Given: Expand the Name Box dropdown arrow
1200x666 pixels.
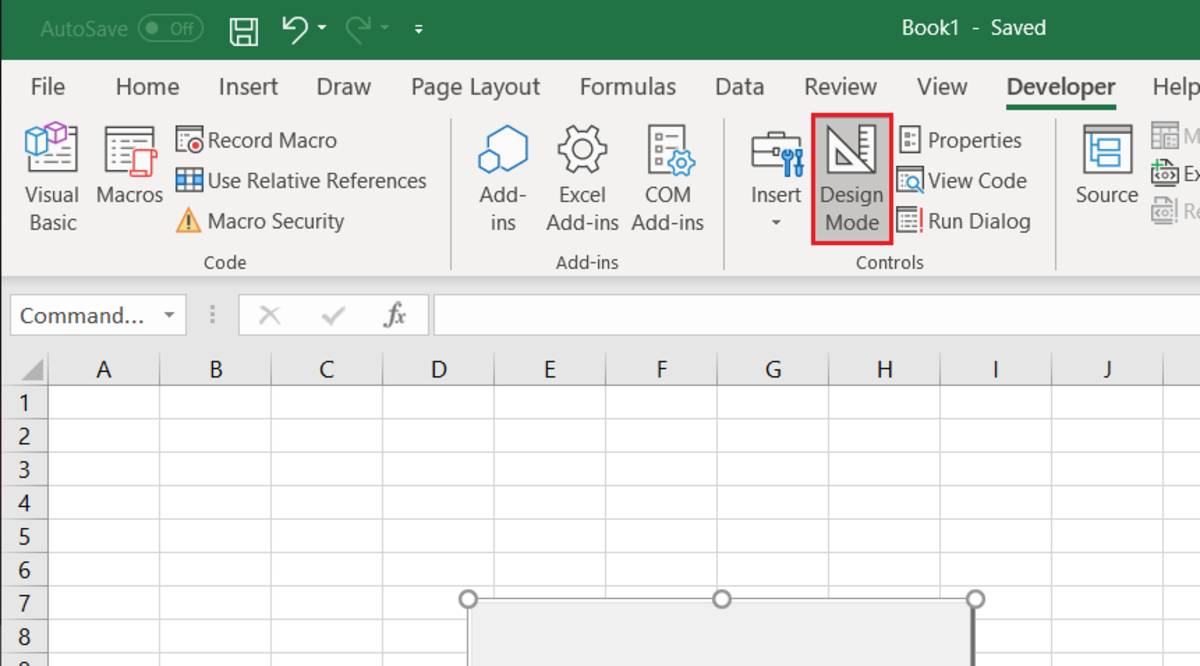Looking at the screenshot, I should pyautogui.click(x=169, y=316).
